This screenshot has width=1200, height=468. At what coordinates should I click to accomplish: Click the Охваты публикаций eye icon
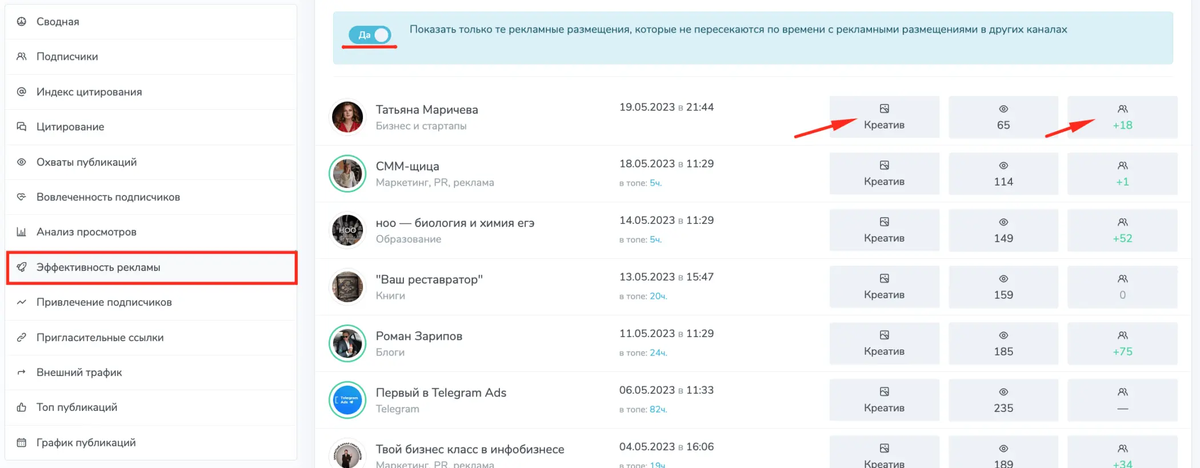pyautogui.click(x=21, y=162)
